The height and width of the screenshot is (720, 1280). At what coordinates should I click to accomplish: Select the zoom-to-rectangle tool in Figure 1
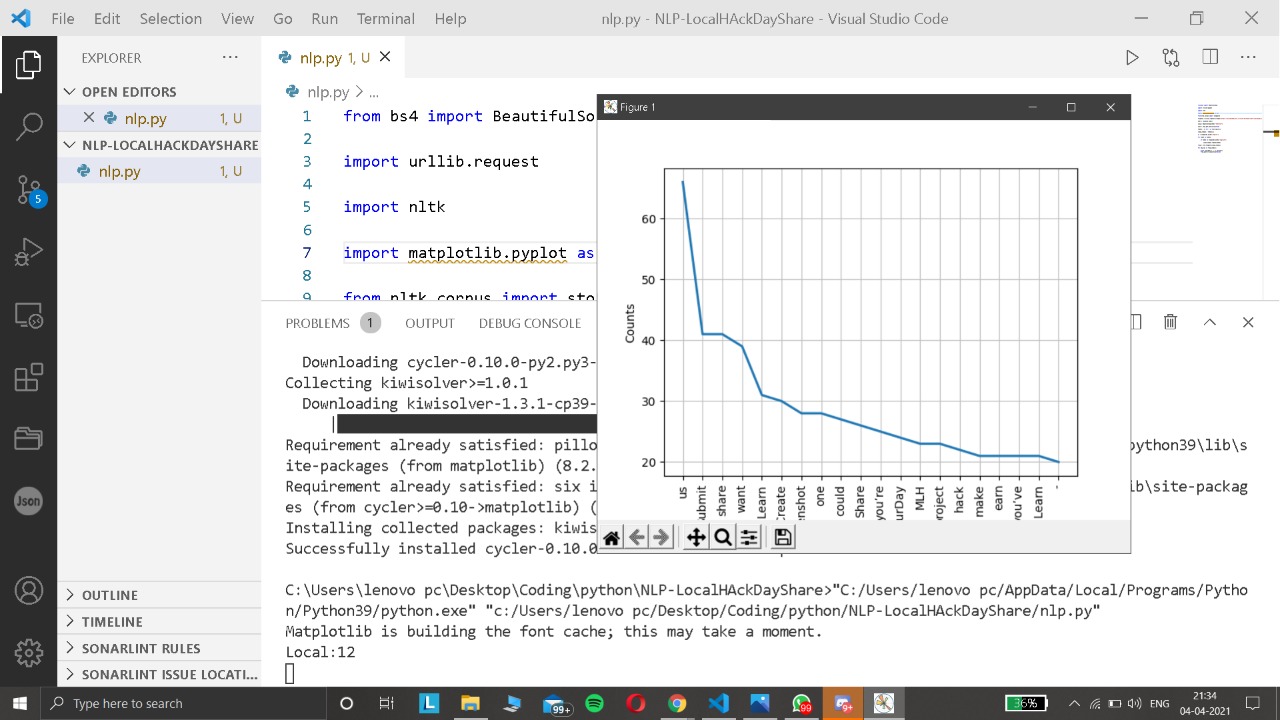[x=722, y=537]
